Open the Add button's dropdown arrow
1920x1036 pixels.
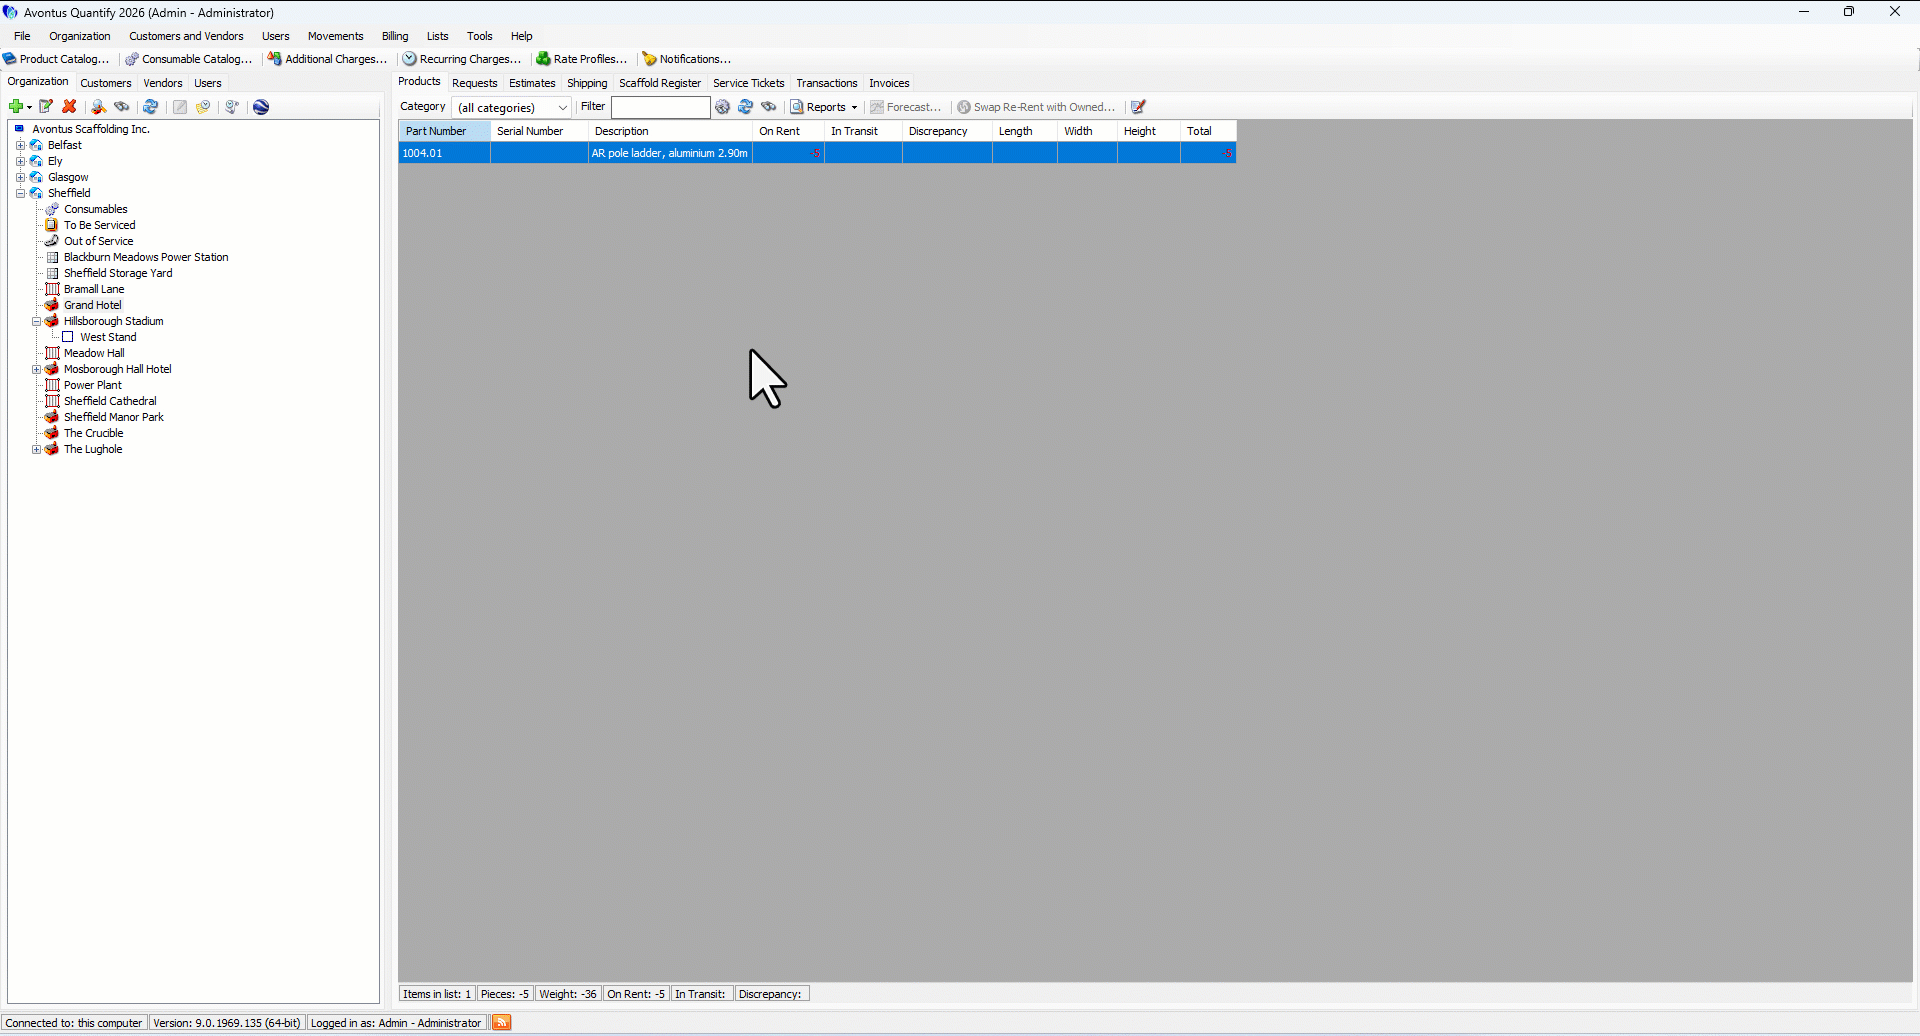[29, 107]
